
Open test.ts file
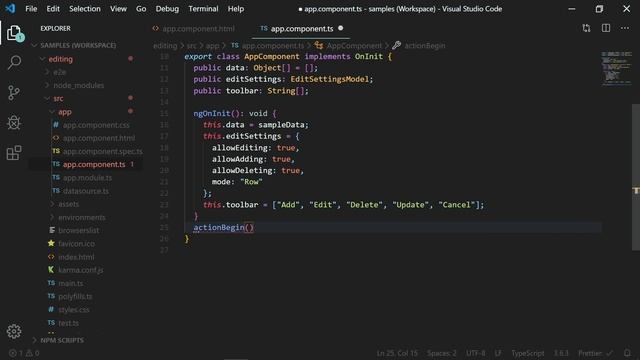click(x=68, y=323)
